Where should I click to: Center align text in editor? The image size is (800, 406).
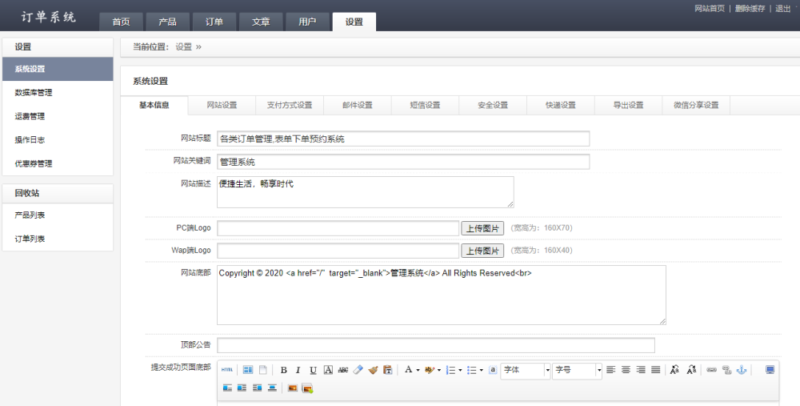pyautogui.click(x=626, y=370)
